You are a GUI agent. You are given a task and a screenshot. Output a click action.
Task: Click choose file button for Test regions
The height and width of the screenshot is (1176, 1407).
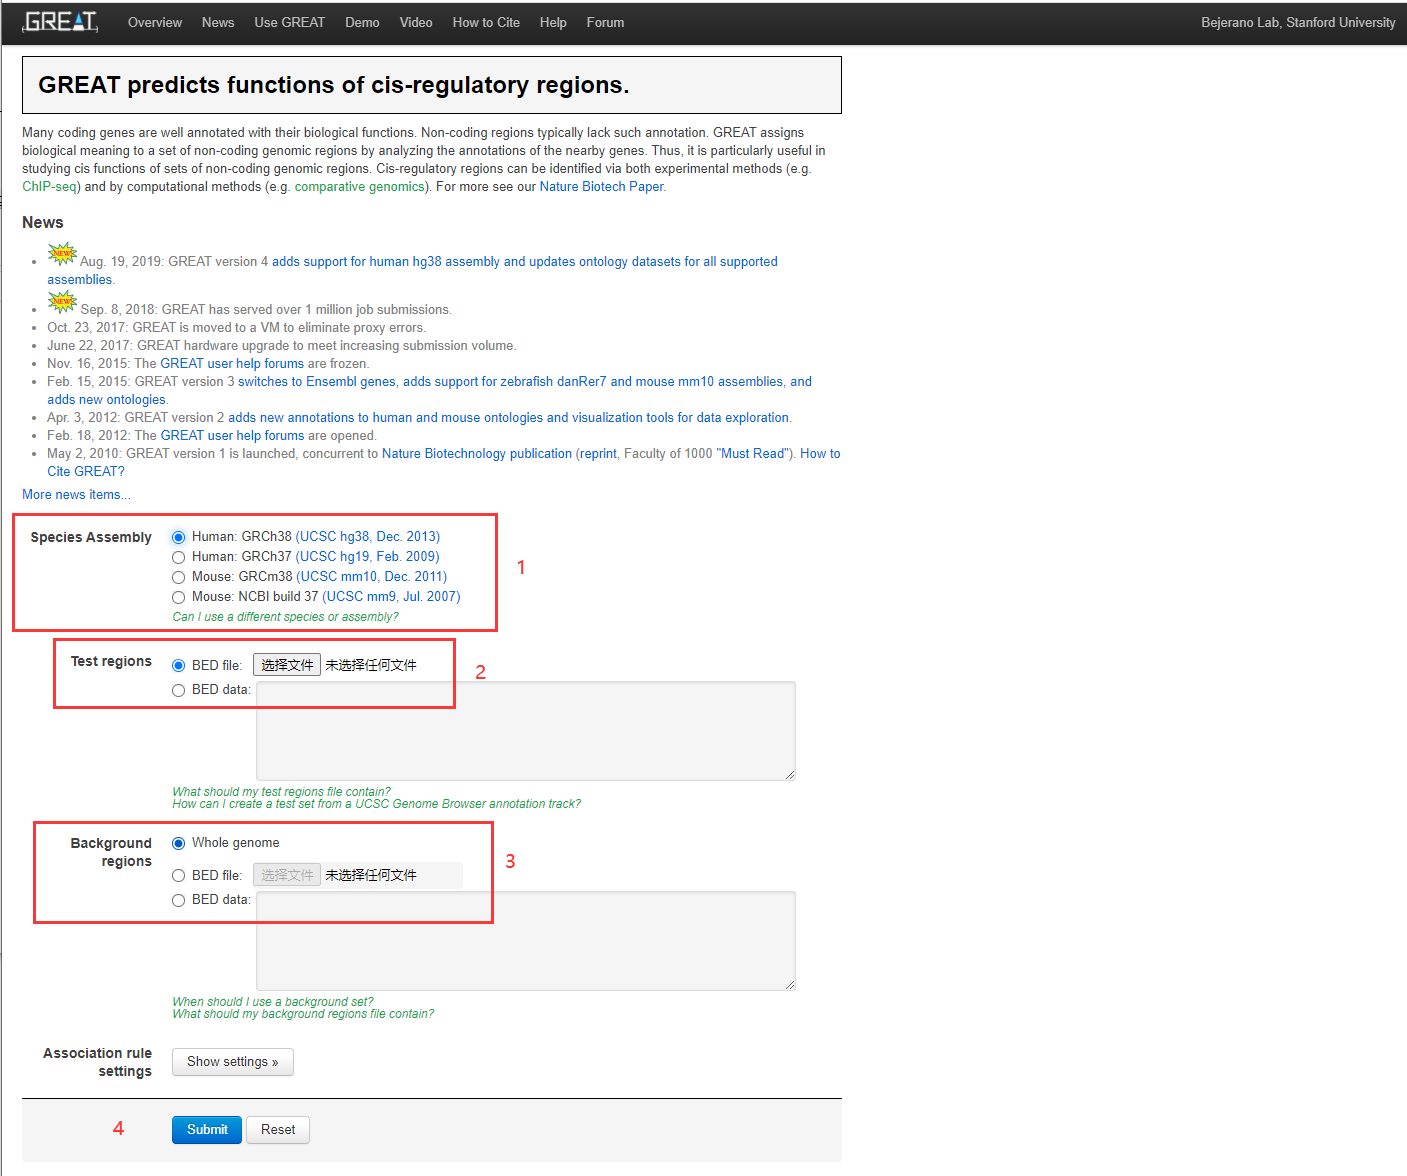[x=287, y=665]
